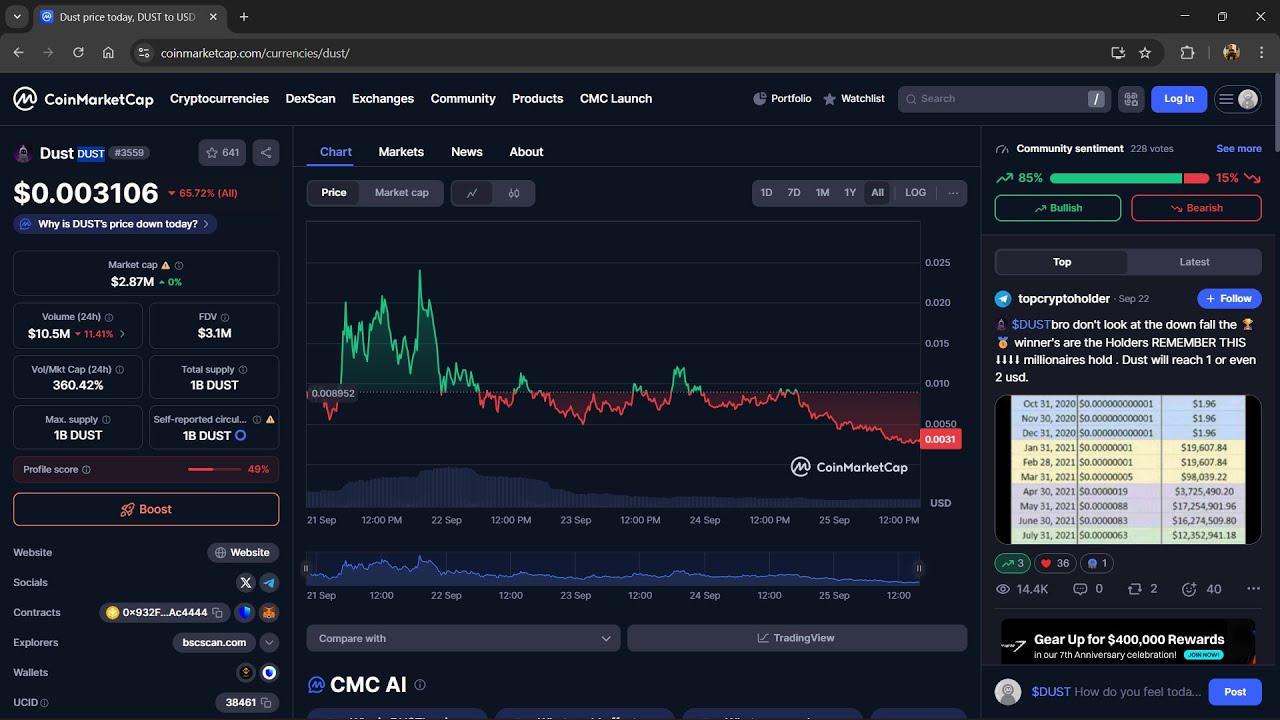The width and height of the screenshot is (1280, 720).
Task: Copy the UCID 38461 value
Action: click(x=266, y=702)
